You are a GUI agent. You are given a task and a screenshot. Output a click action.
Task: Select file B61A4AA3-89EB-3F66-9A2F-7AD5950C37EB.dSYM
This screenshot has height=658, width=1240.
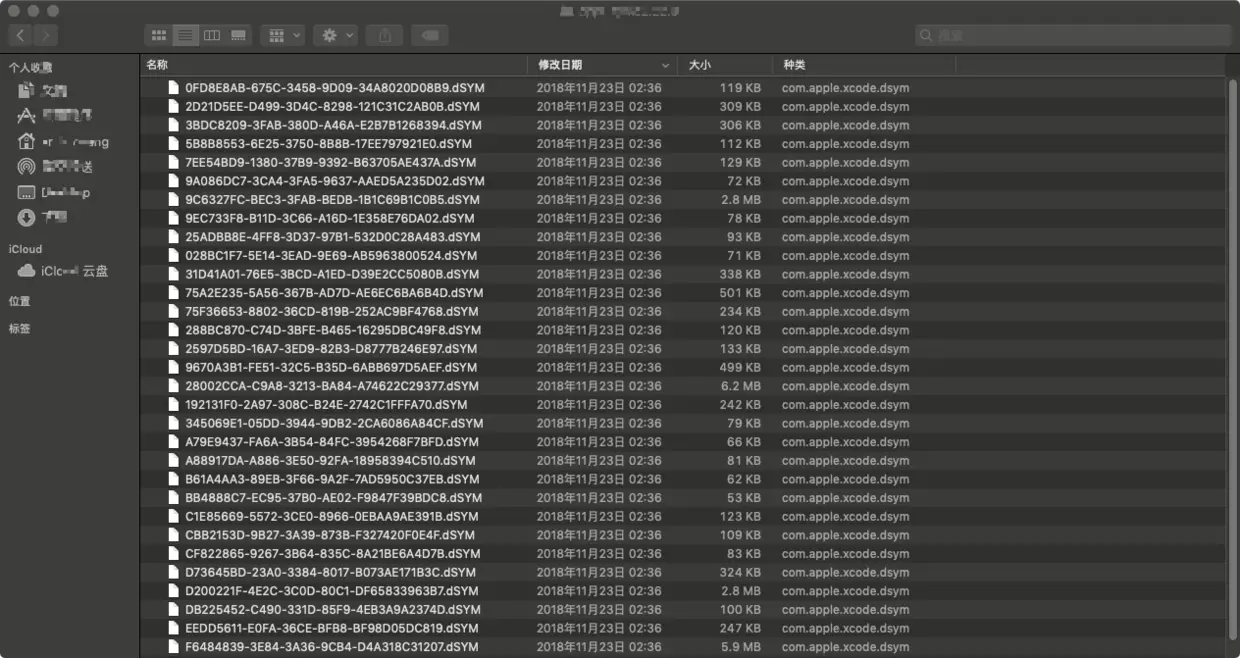332,479
